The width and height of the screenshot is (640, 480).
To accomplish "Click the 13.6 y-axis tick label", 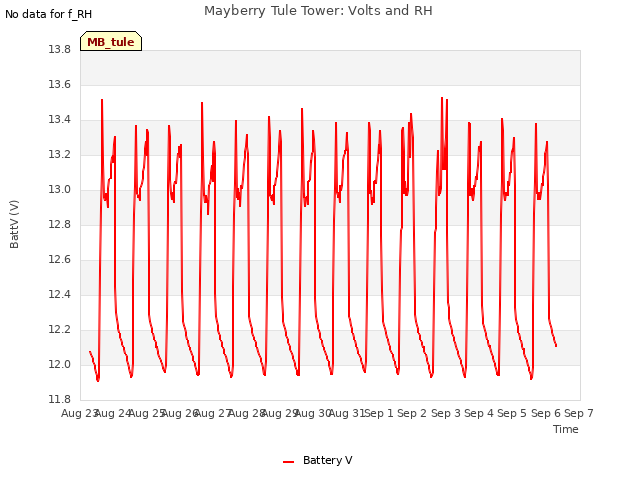I will pyautogui.click(x=60, y=85).
